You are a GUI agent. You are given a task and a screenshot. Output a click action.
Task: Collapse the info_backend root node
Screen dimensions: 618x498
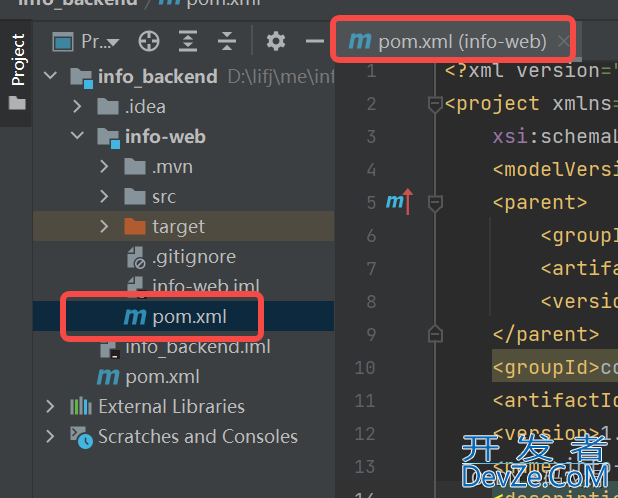(x=50, y=76)
